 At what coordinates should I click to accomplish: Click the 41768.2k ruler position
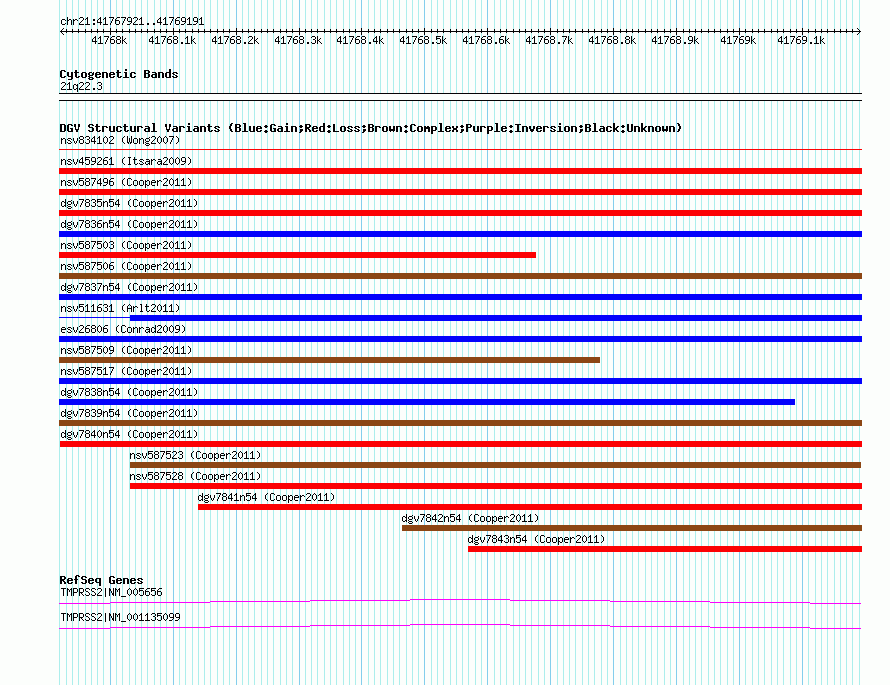coord(235,40)
